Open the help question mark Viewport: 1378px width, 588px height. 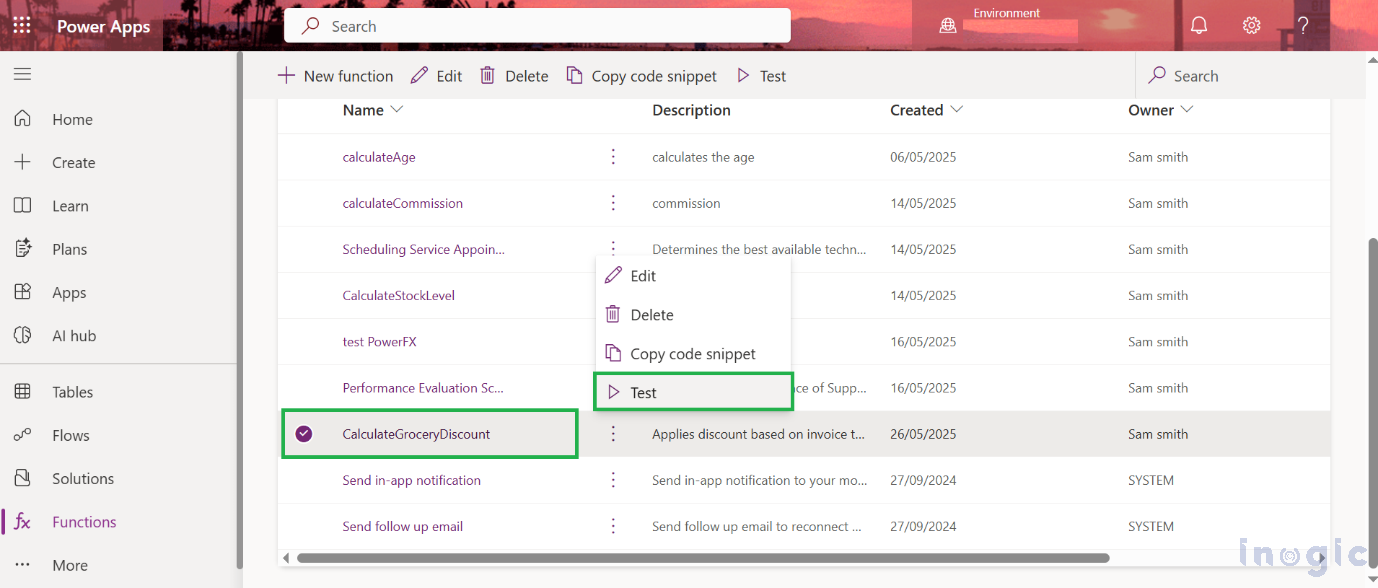coord(1303,26)
